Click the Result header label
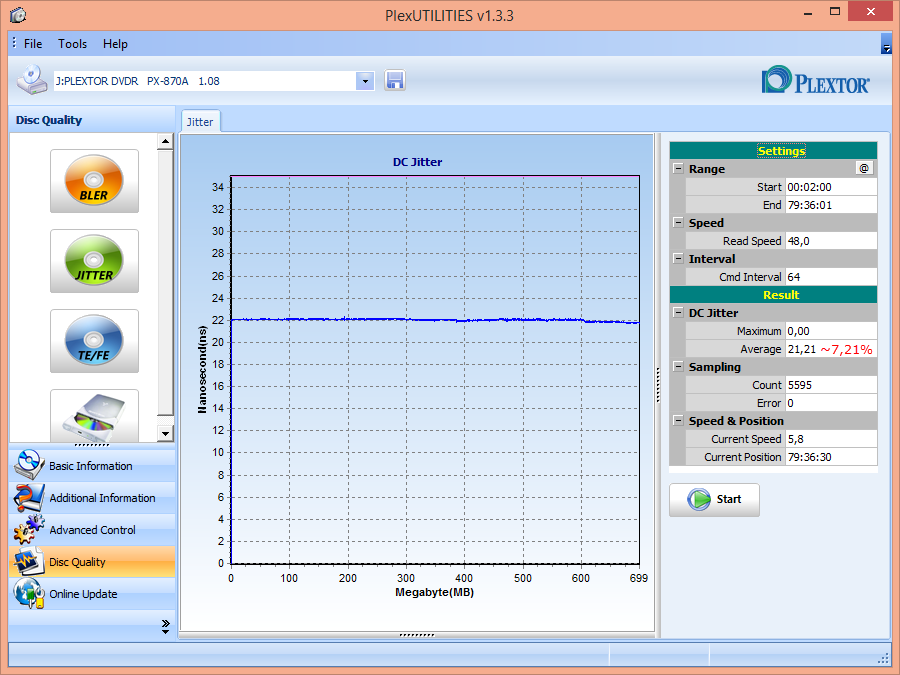 (x=781, y=295)
